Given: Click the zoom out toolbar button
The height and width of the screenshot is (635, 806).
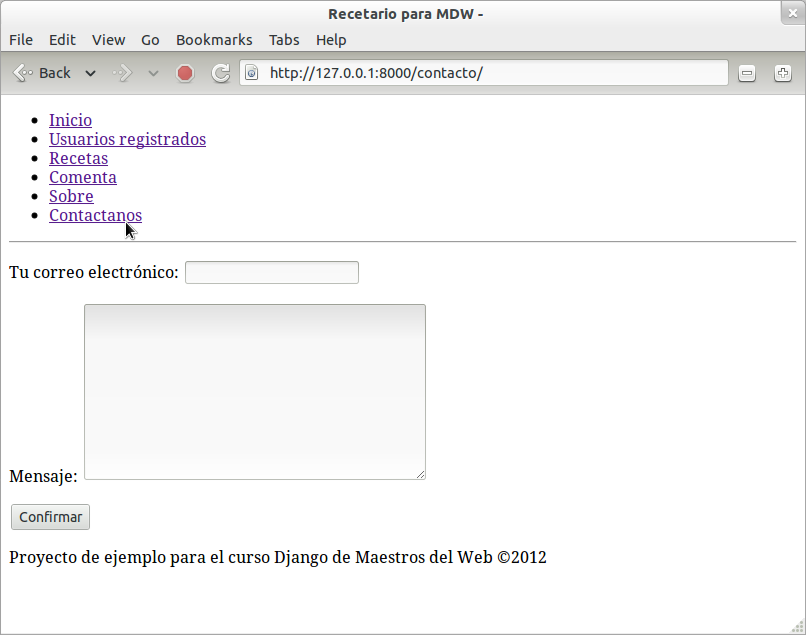Looking at the screenshot, I should coord(746,73).
